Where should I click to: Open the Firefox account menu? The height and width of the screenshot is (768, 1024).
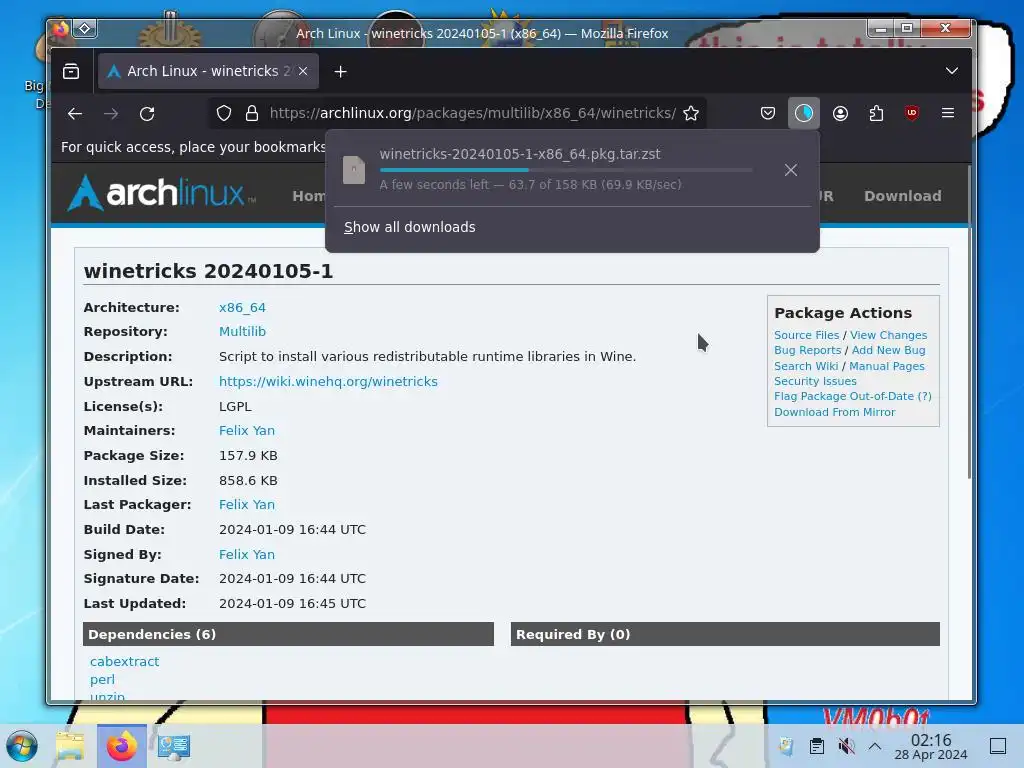(x=840, y=114)
